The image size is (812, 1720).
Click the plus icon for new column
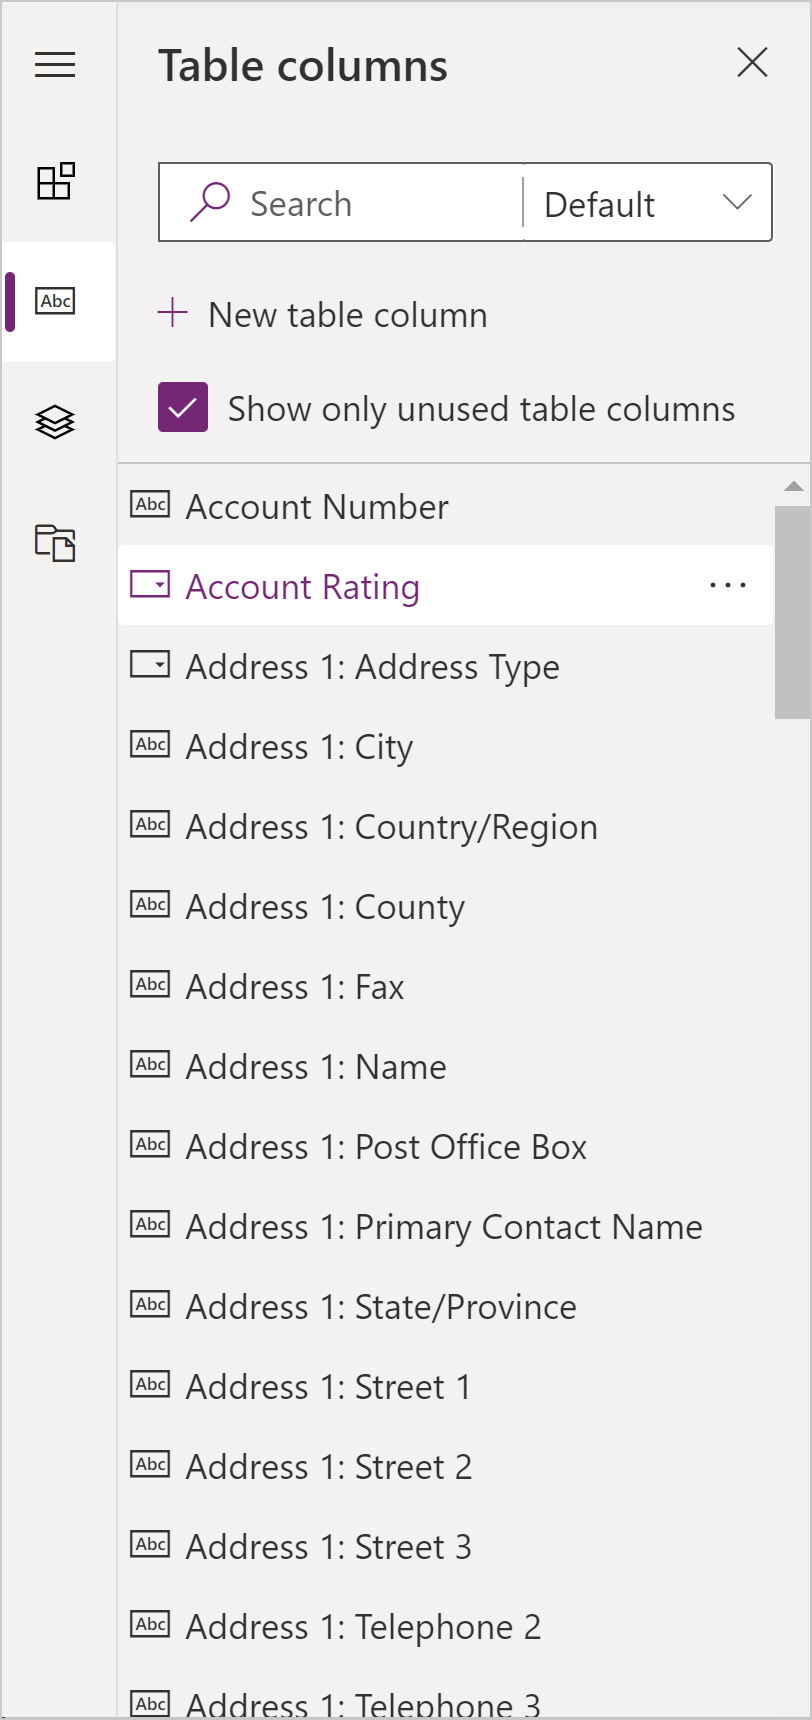tap(173, 313)
